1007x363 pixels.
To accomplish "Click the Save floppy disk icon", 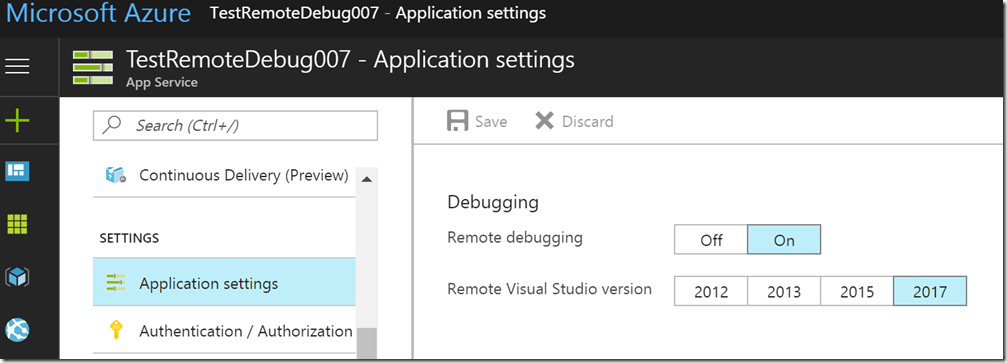I will pyautogui.click(x=457, y=121).
